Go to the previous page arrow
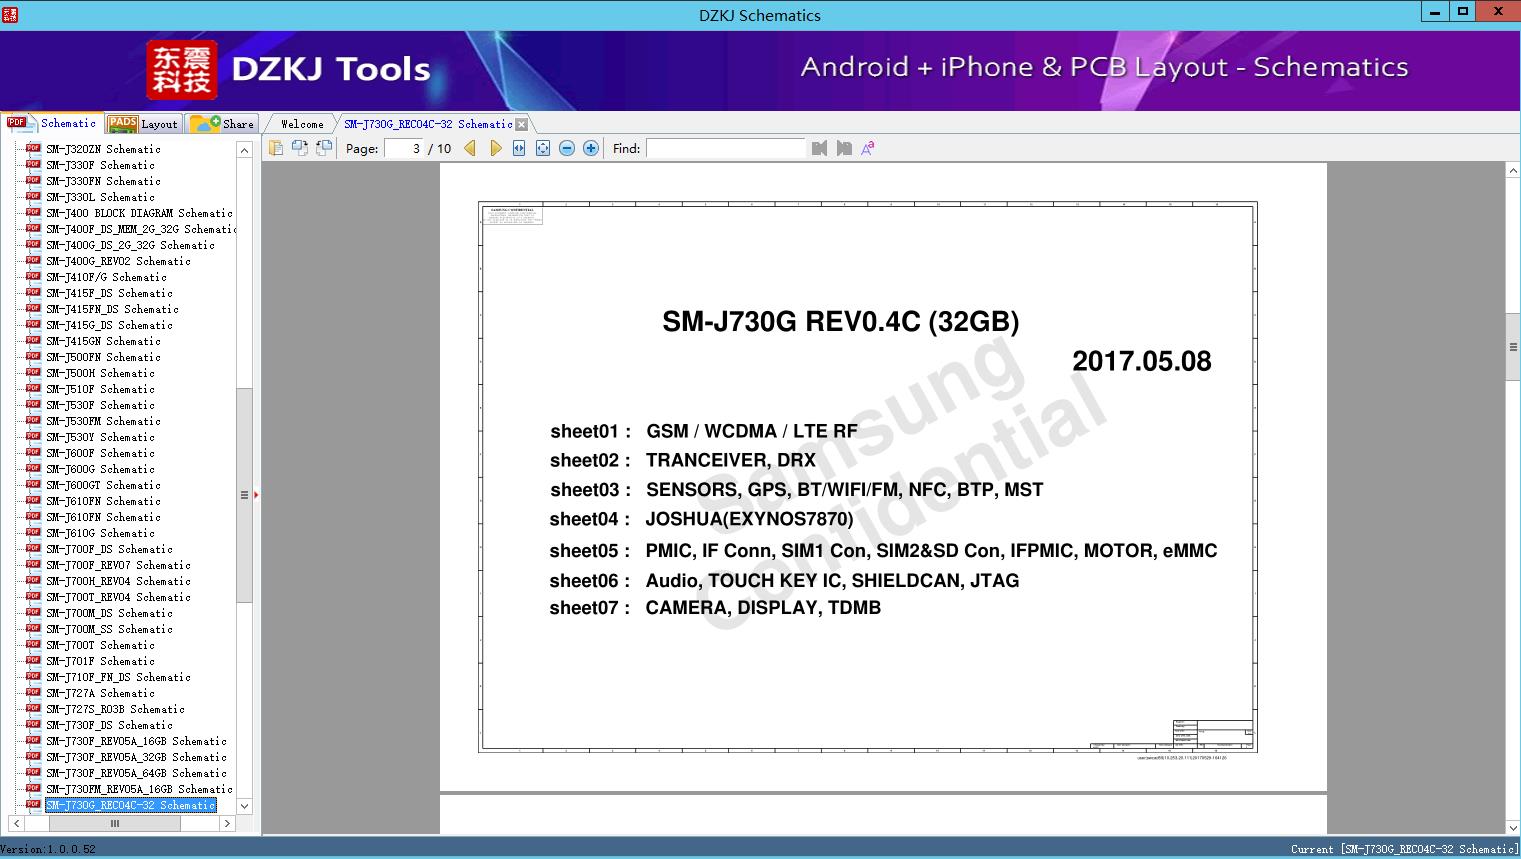Viewport: 1521px width, 859px height. point(470,148)
